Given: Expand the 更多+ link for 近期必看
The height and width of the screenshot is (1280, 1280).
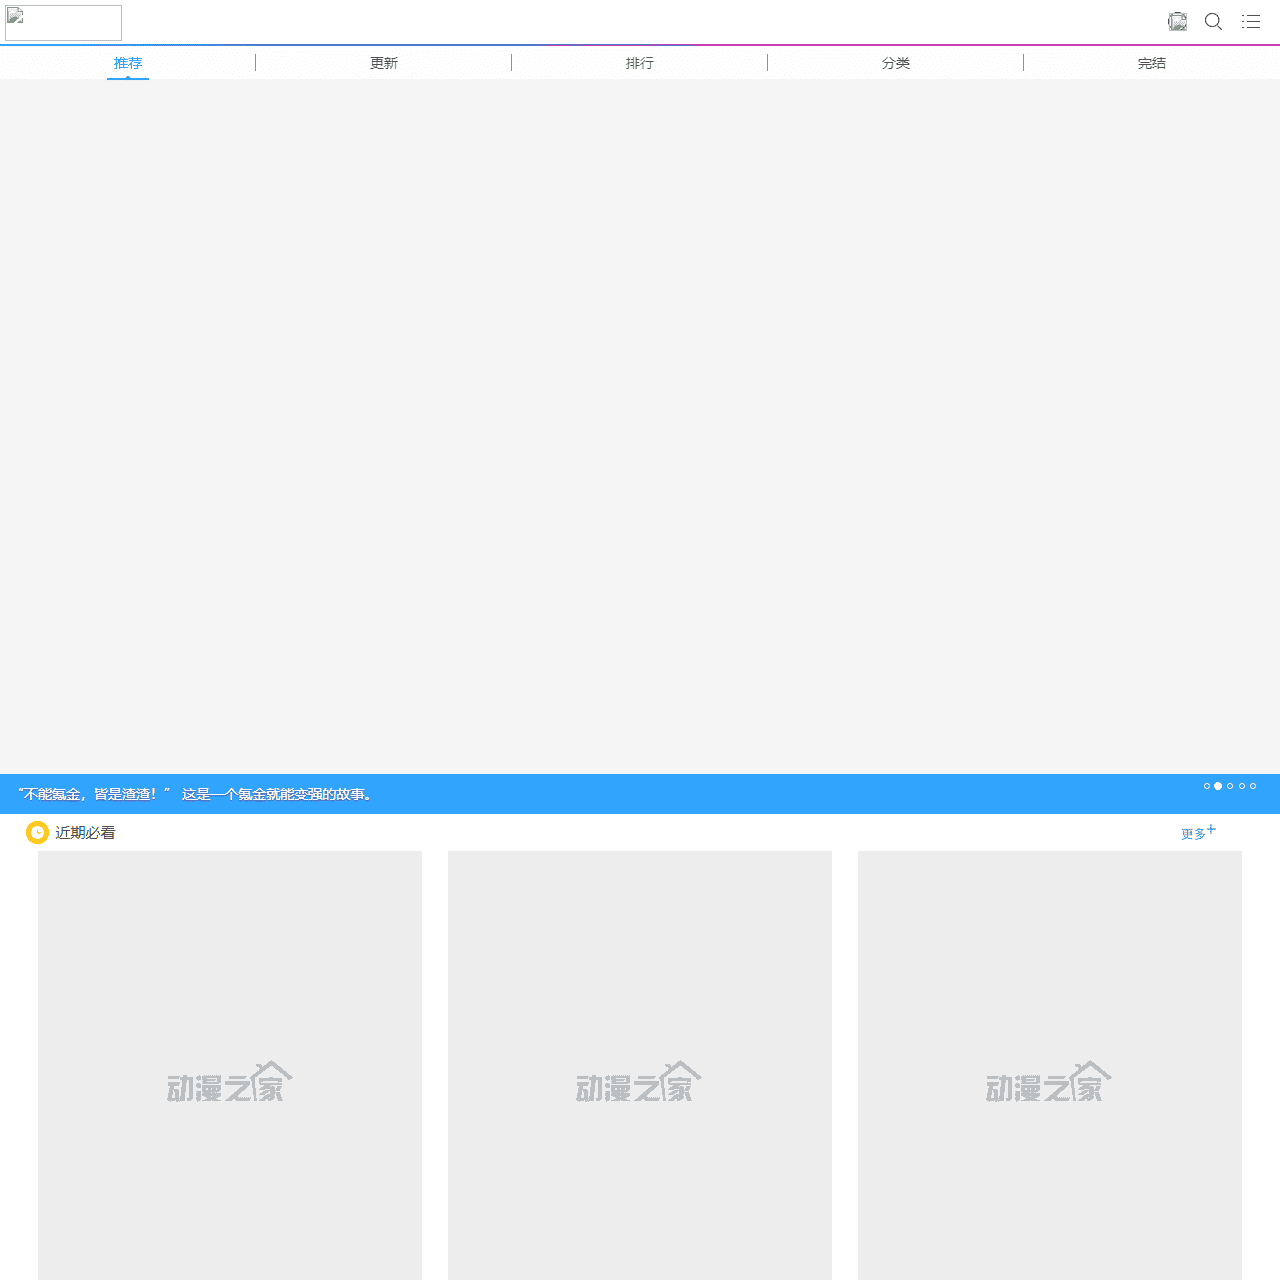Looking at the screenshot, I should click(1197, 832).
